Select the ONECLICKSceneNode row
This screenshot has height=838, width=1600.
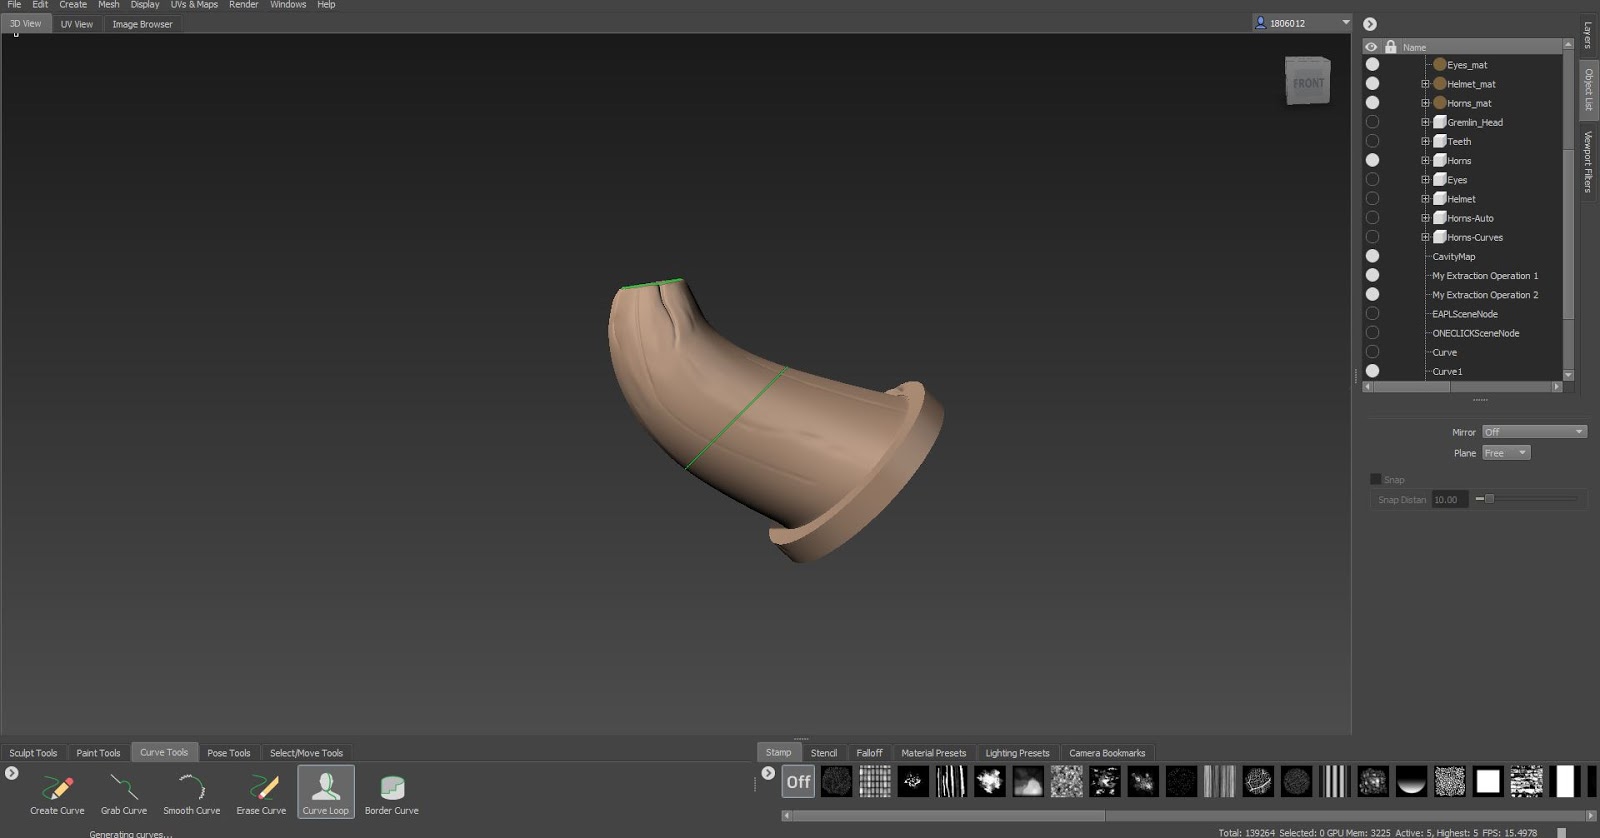[x=1476, y=333]
